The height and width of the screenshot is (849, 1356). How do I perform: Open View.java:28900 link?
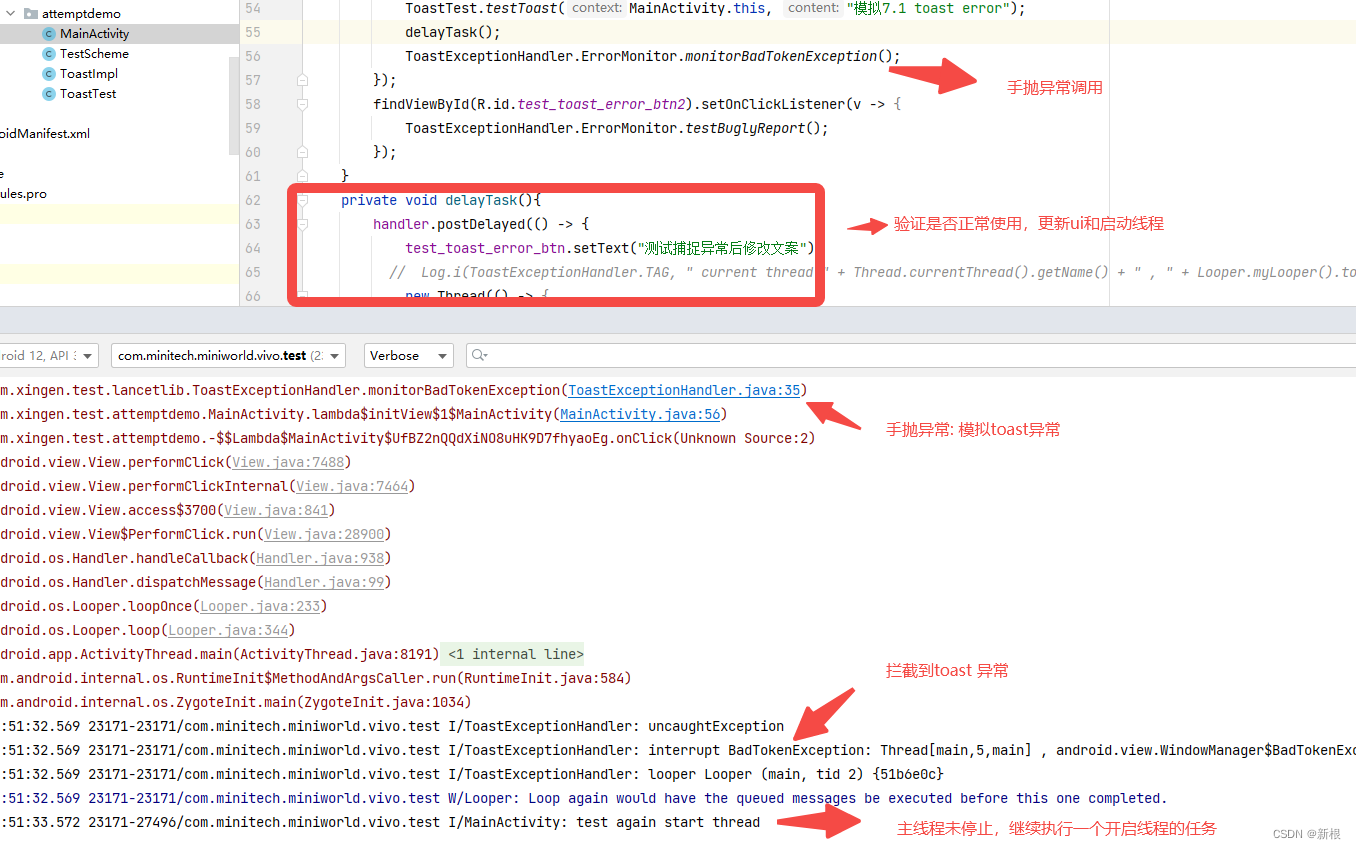[324, 534]
